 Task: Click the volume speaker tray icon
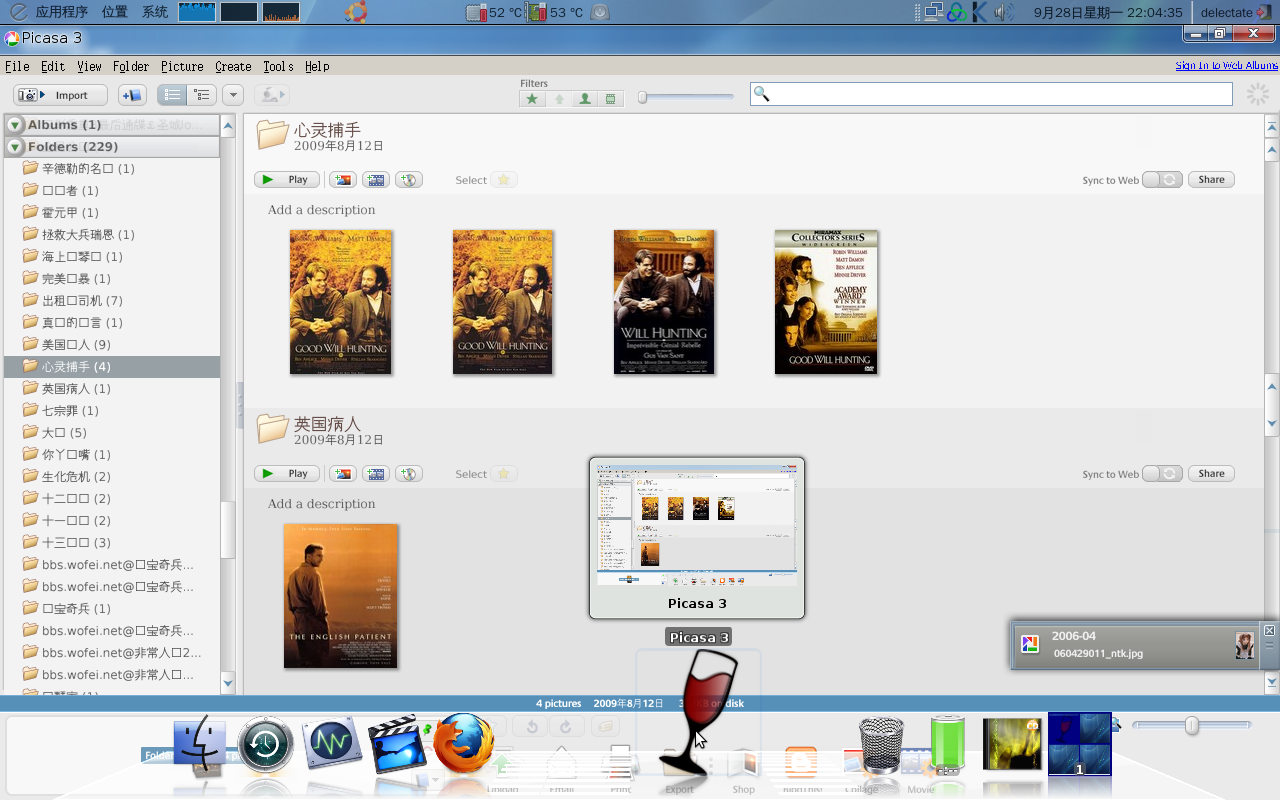[x=1004, y=13]
